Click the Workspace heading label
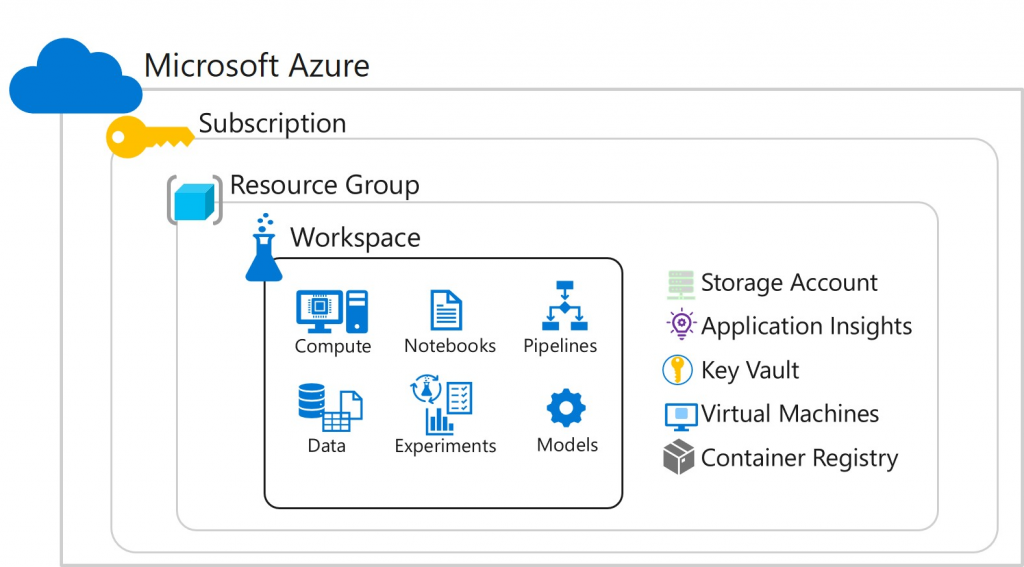The height and width of the screenshot is (567, 1024). 355,238
